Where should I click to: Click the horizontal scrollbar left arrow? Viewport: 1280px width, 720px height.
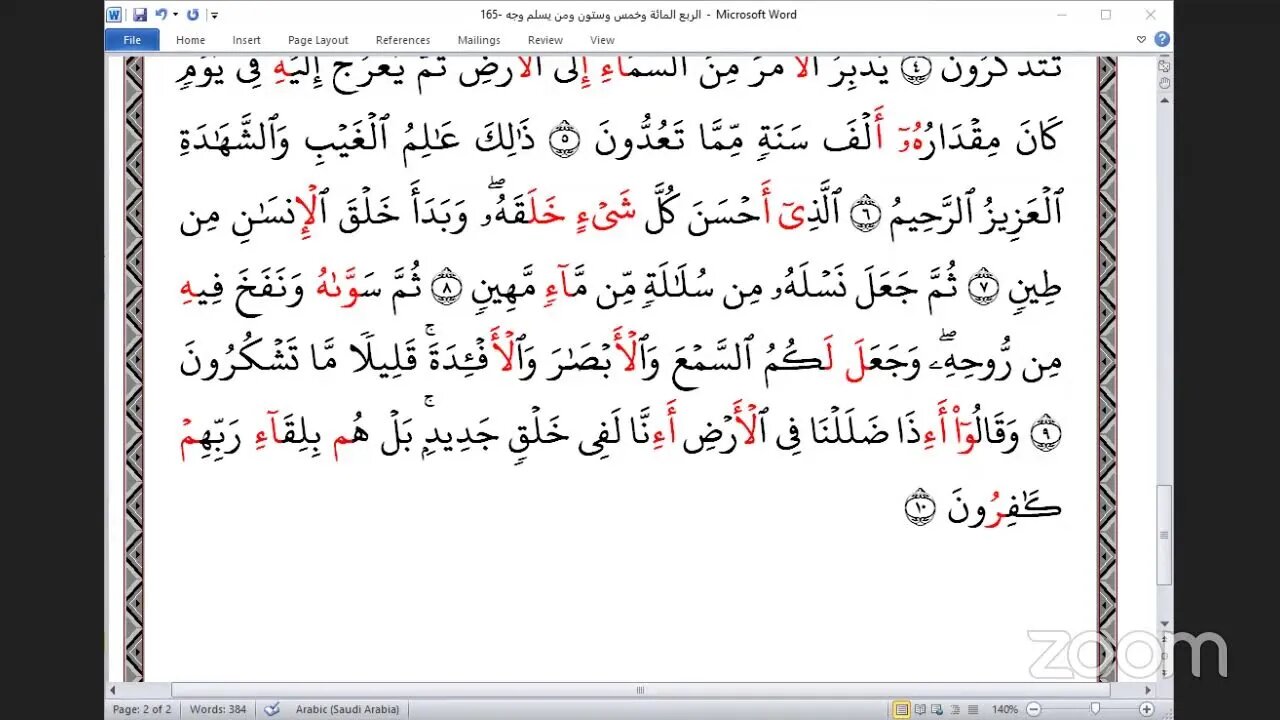pos(113,690)
